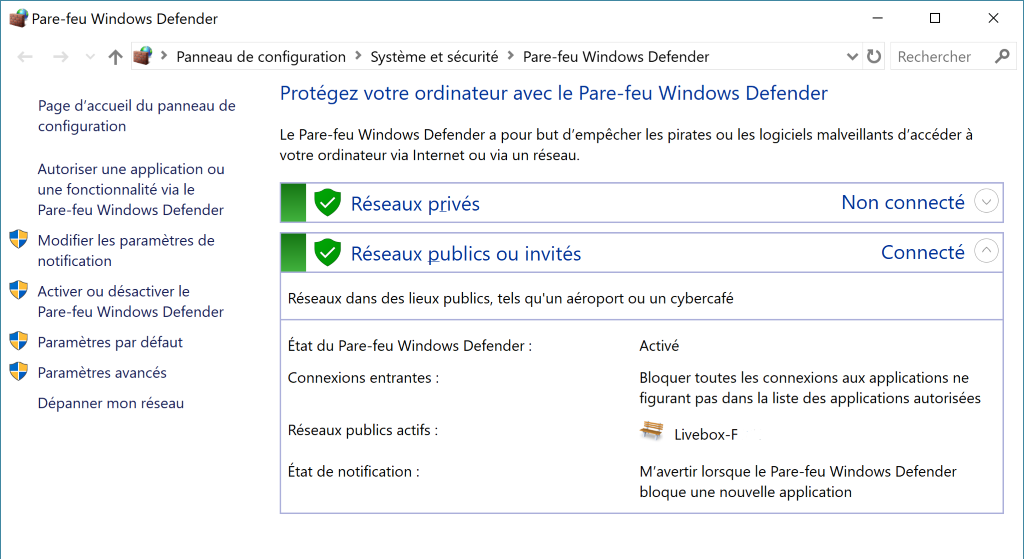
Task: Maximize the Pare-feu Windows Defender window
Action: [935, 18]
